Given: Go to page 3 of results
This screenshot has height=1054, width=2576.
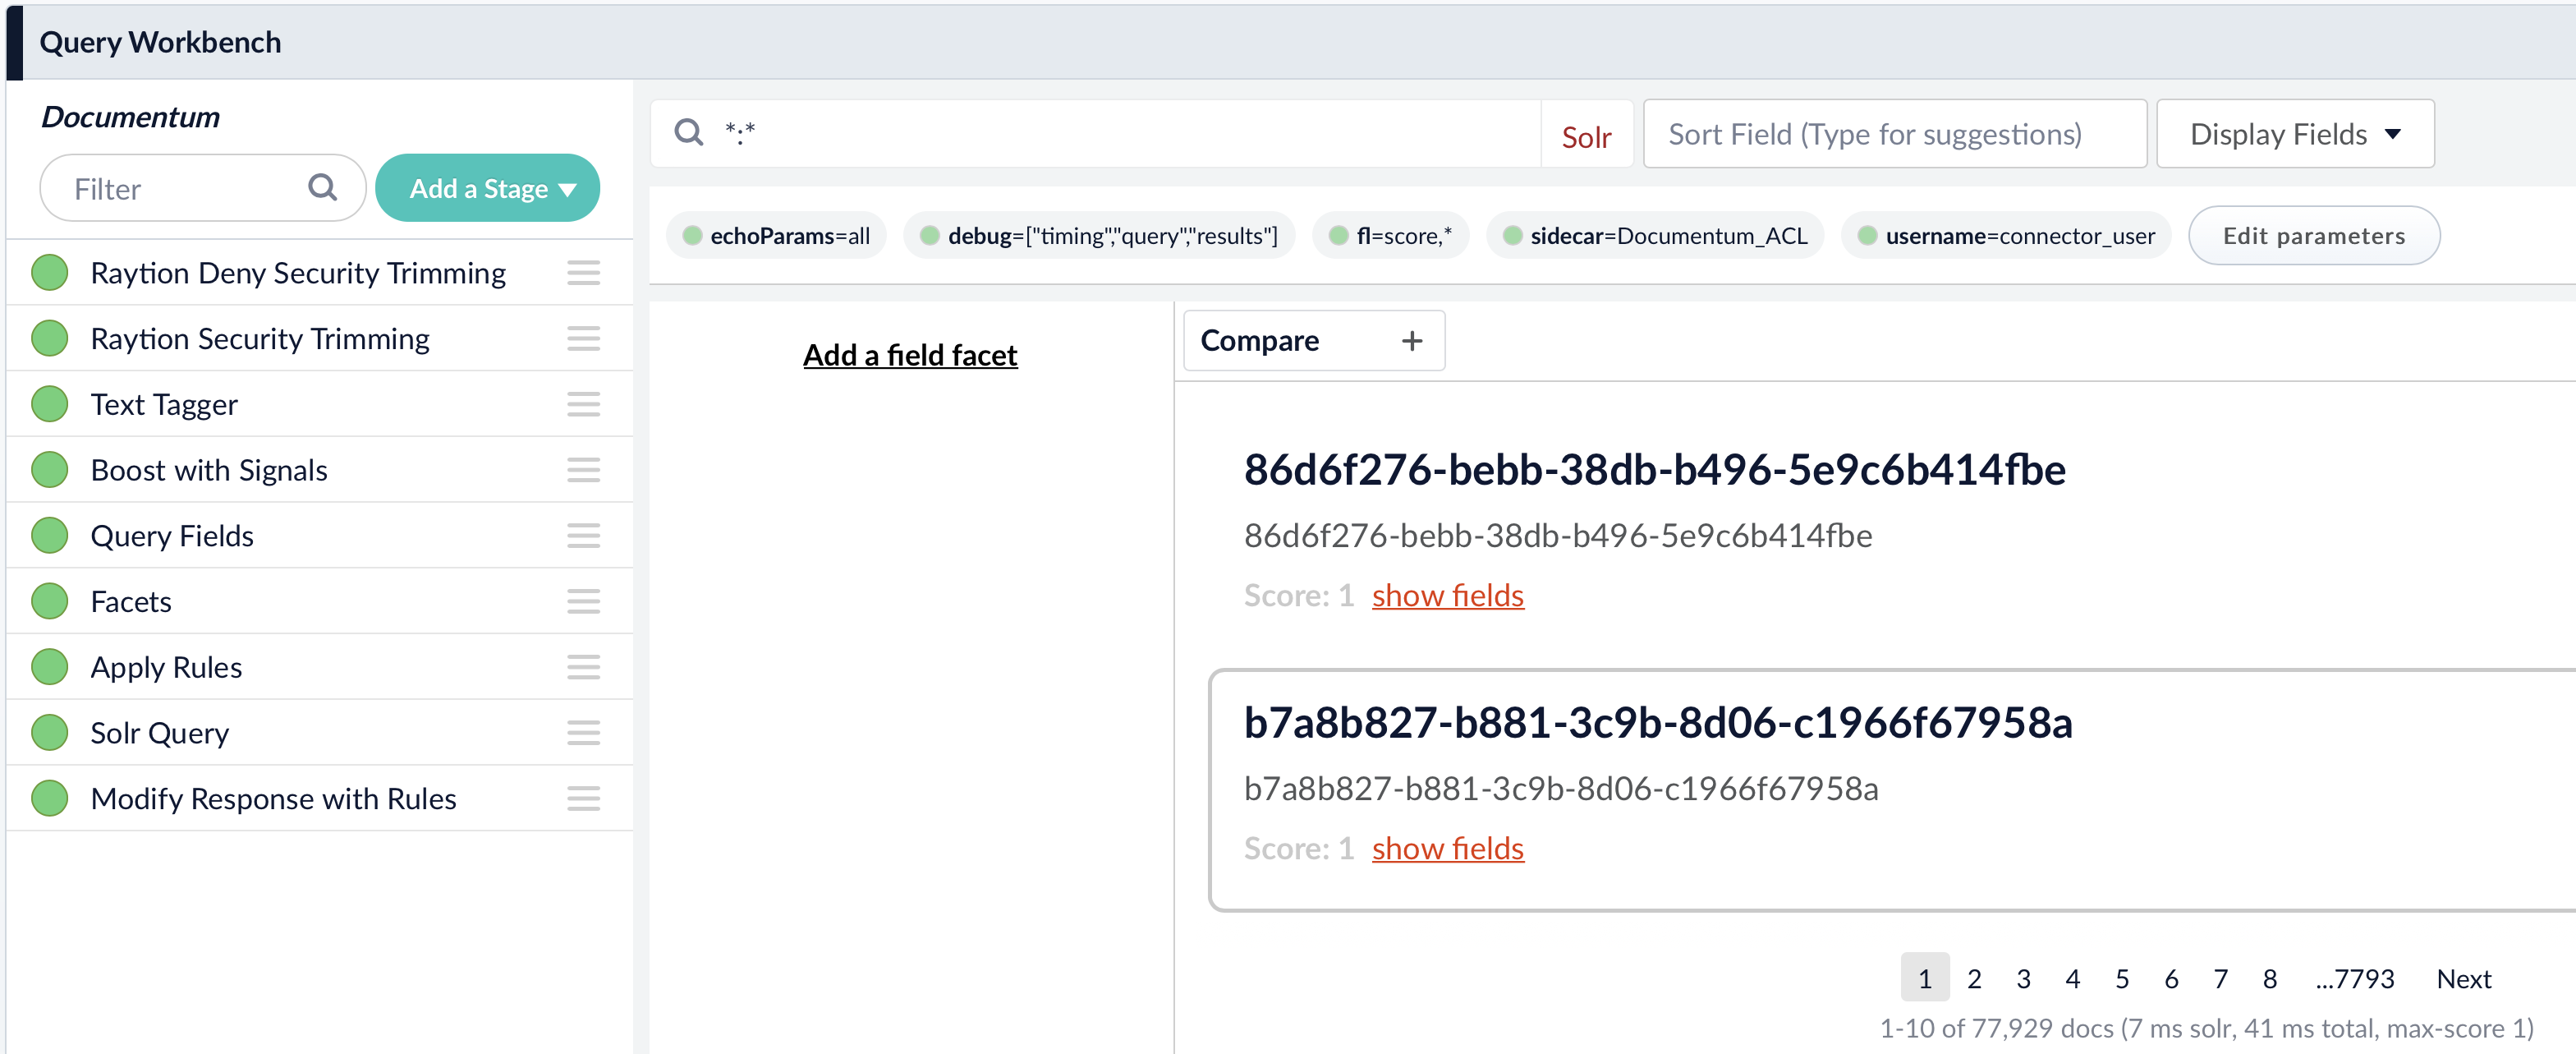Looking at the screenshot, I should [x=2023, y=978].
